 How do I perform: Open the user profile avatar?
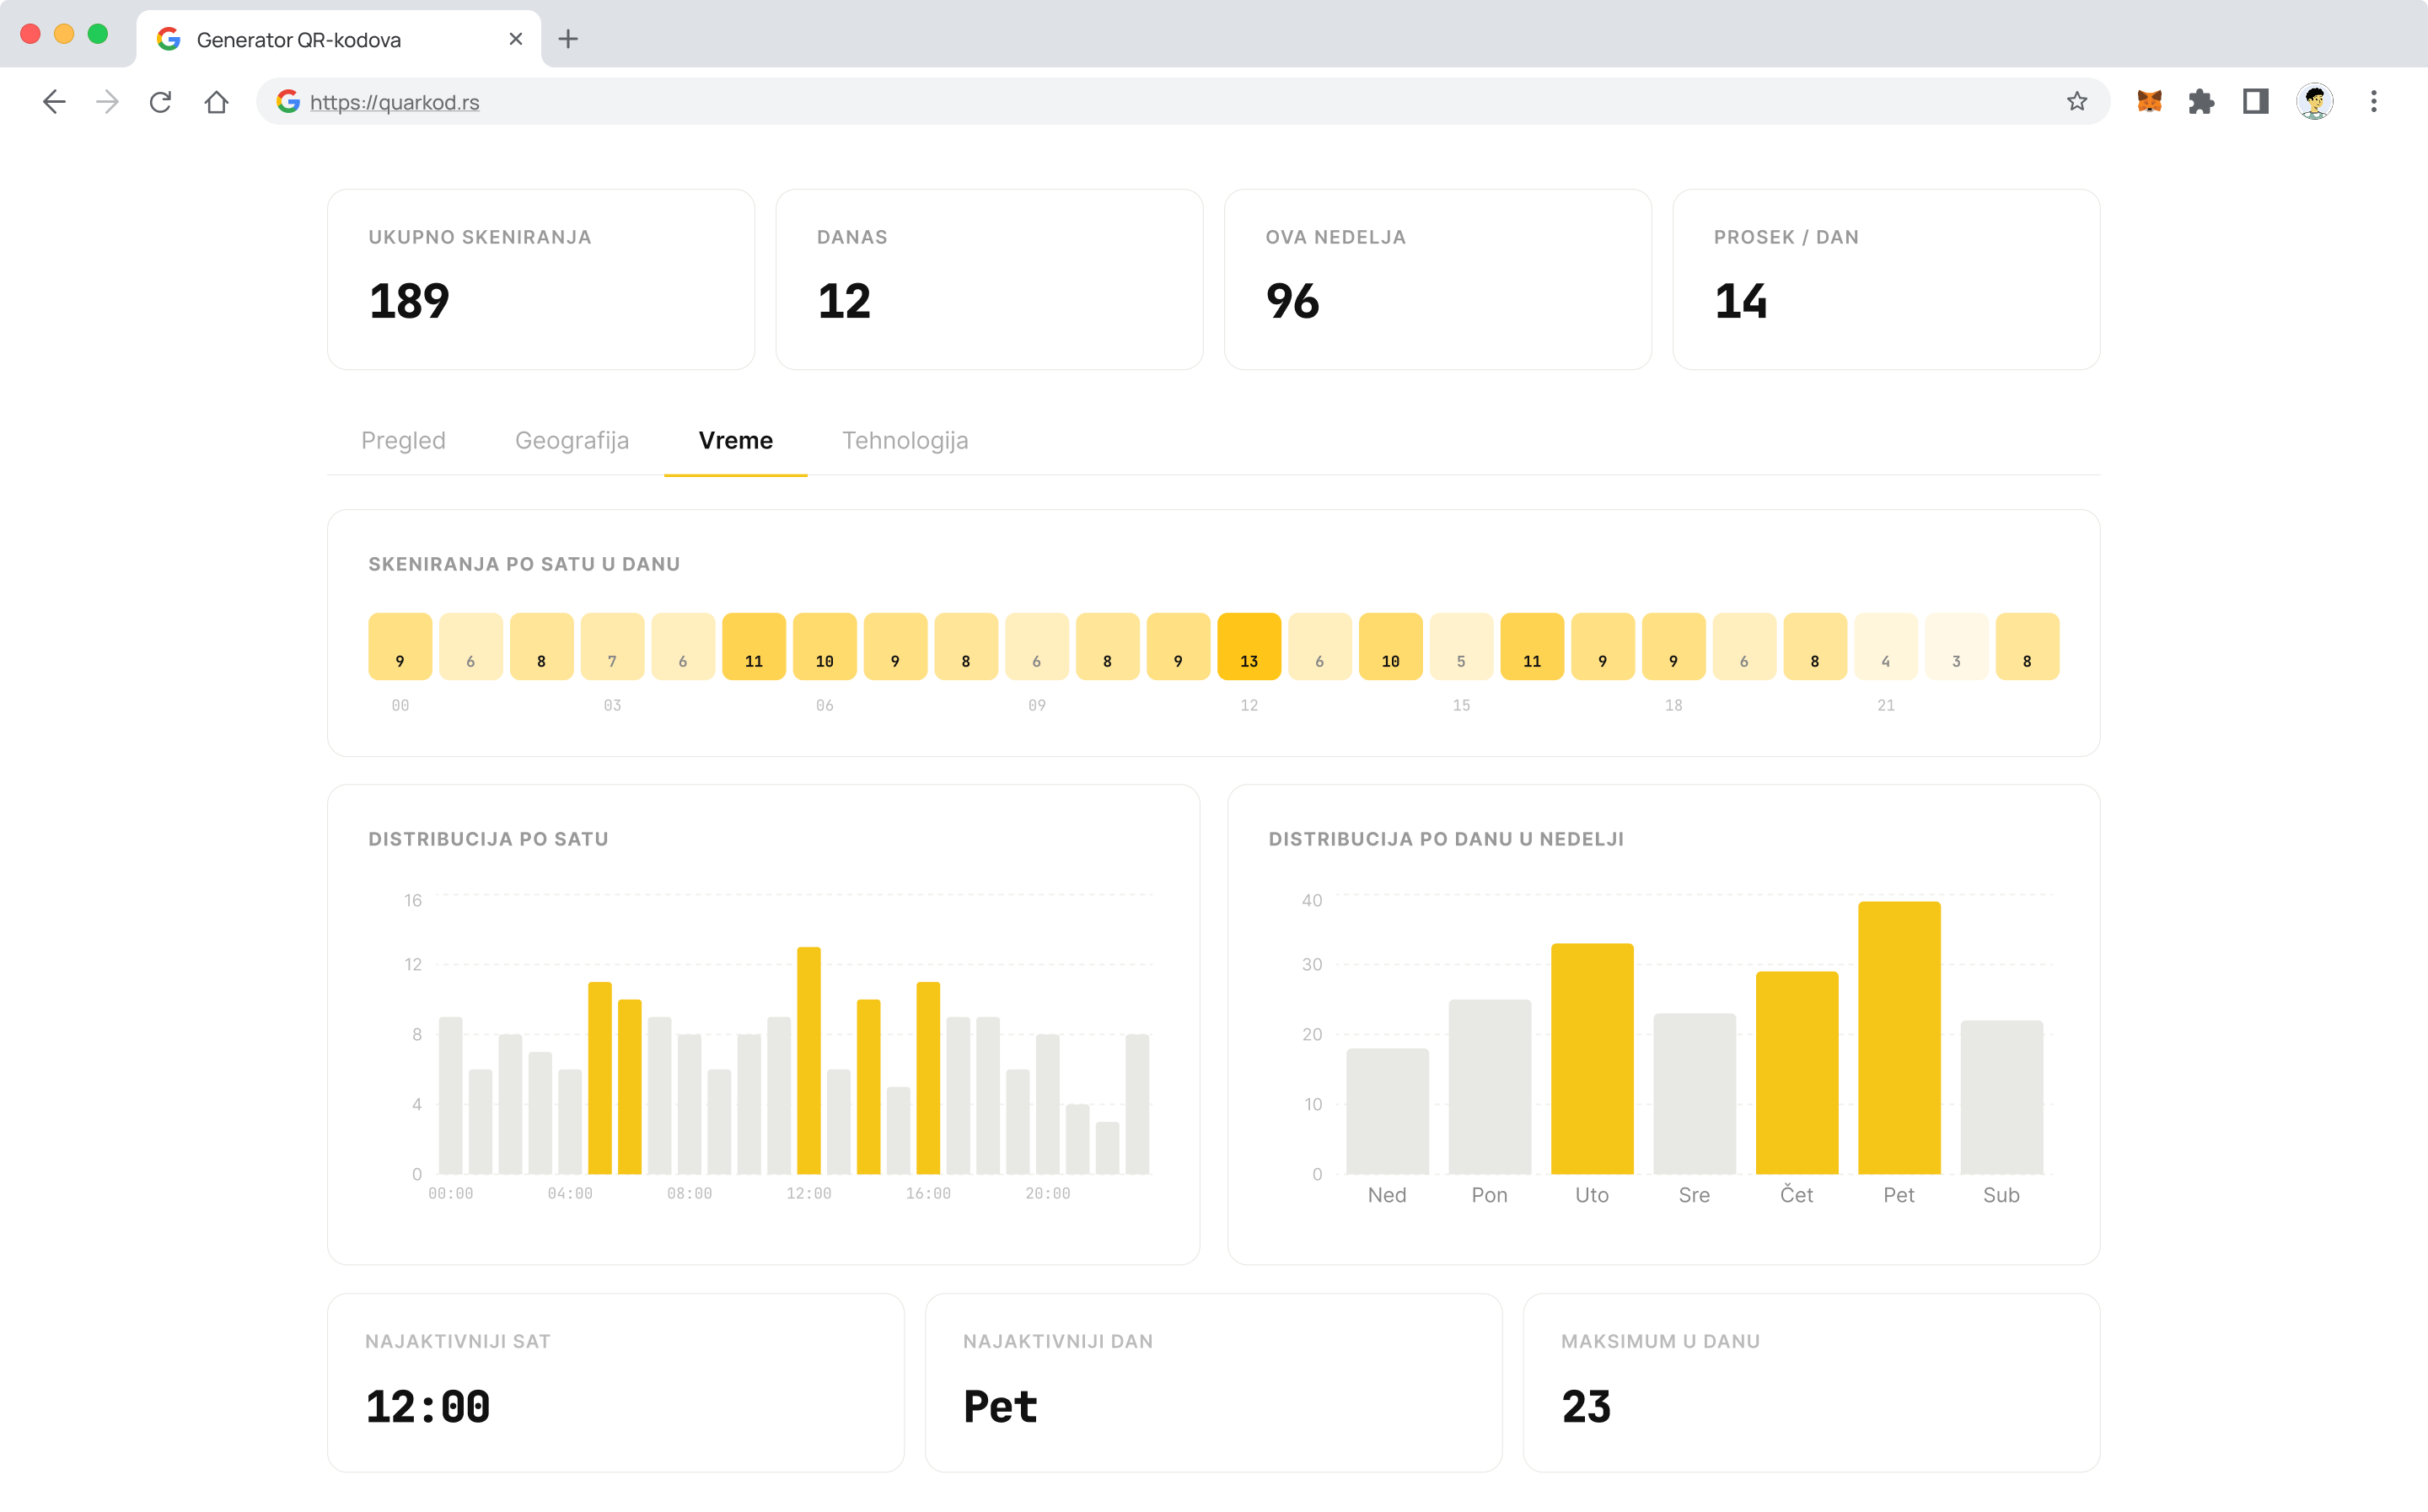tap(2314, 102)
